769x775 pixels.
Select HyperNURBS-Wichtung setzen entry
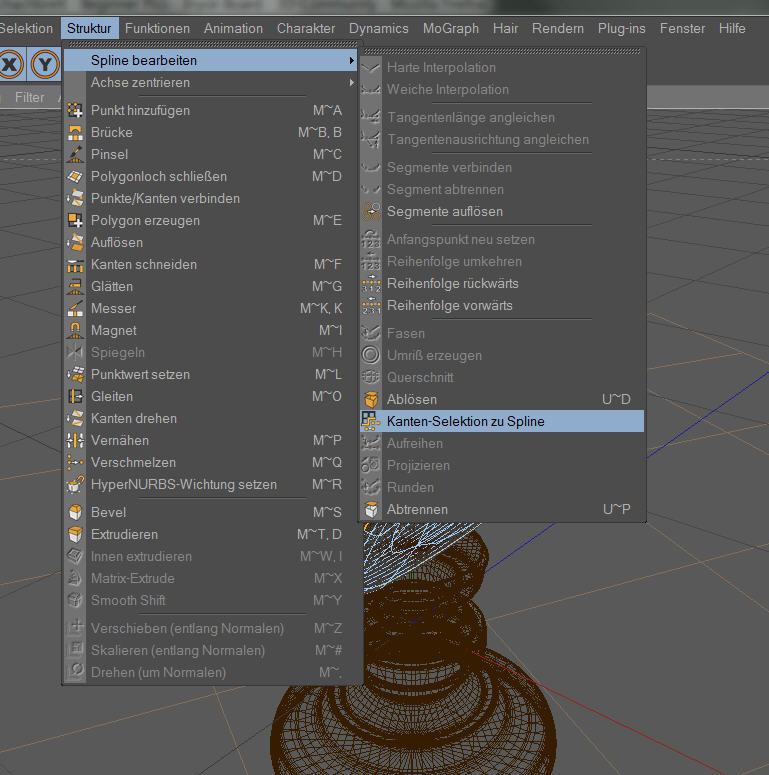point(212,484)
